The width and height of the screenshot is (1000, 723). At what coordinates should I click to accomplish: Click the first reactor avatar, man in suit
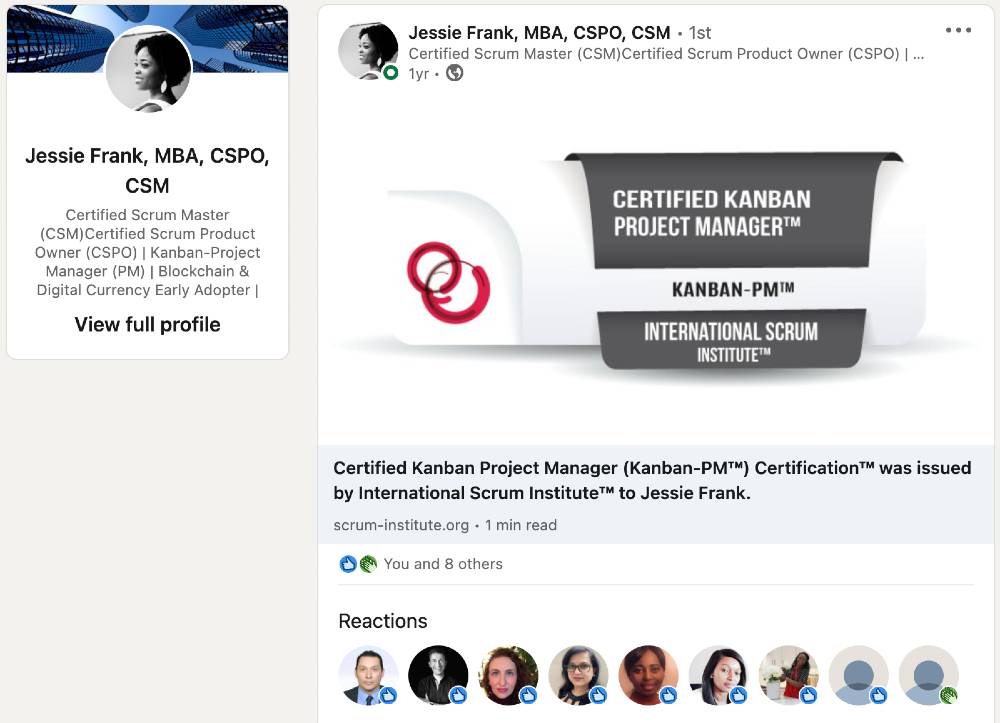[x=368, y=675]
